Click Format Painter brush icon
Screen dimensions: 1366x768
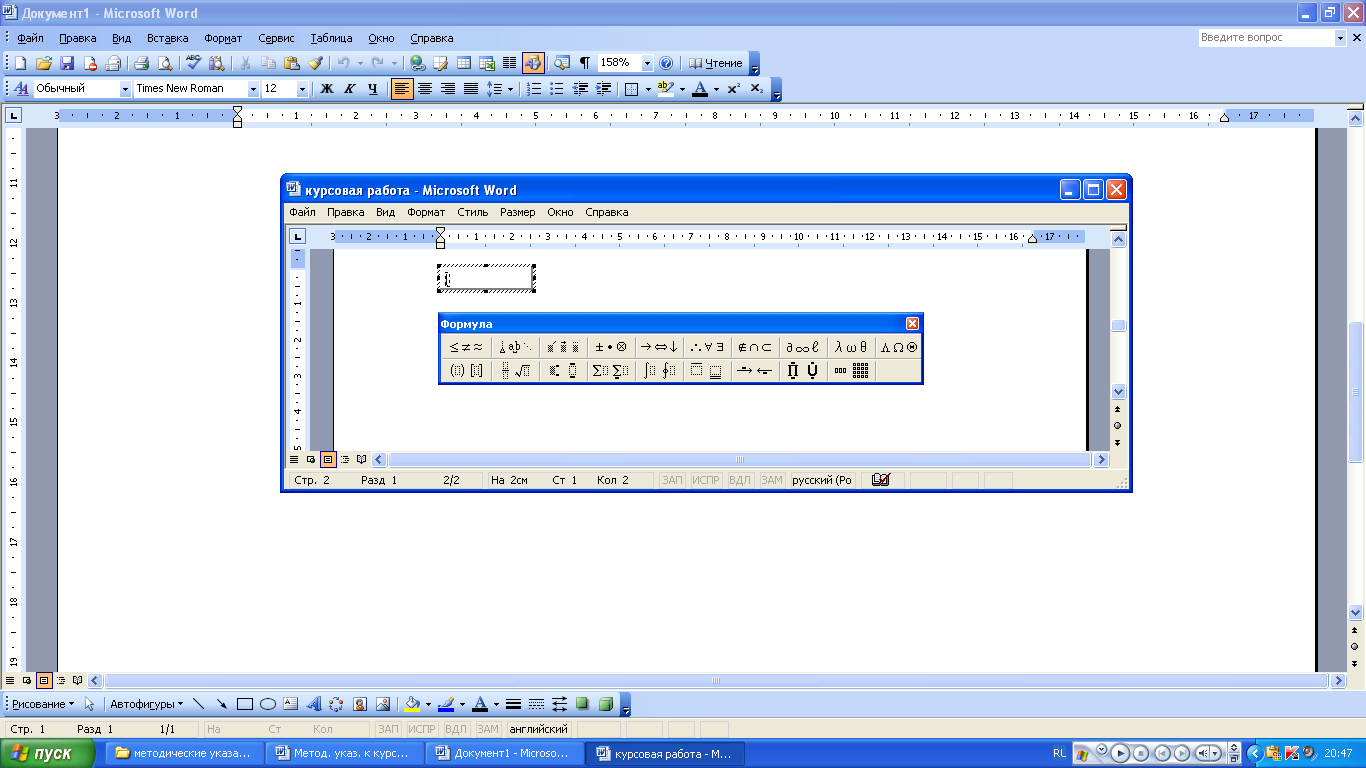315,63
